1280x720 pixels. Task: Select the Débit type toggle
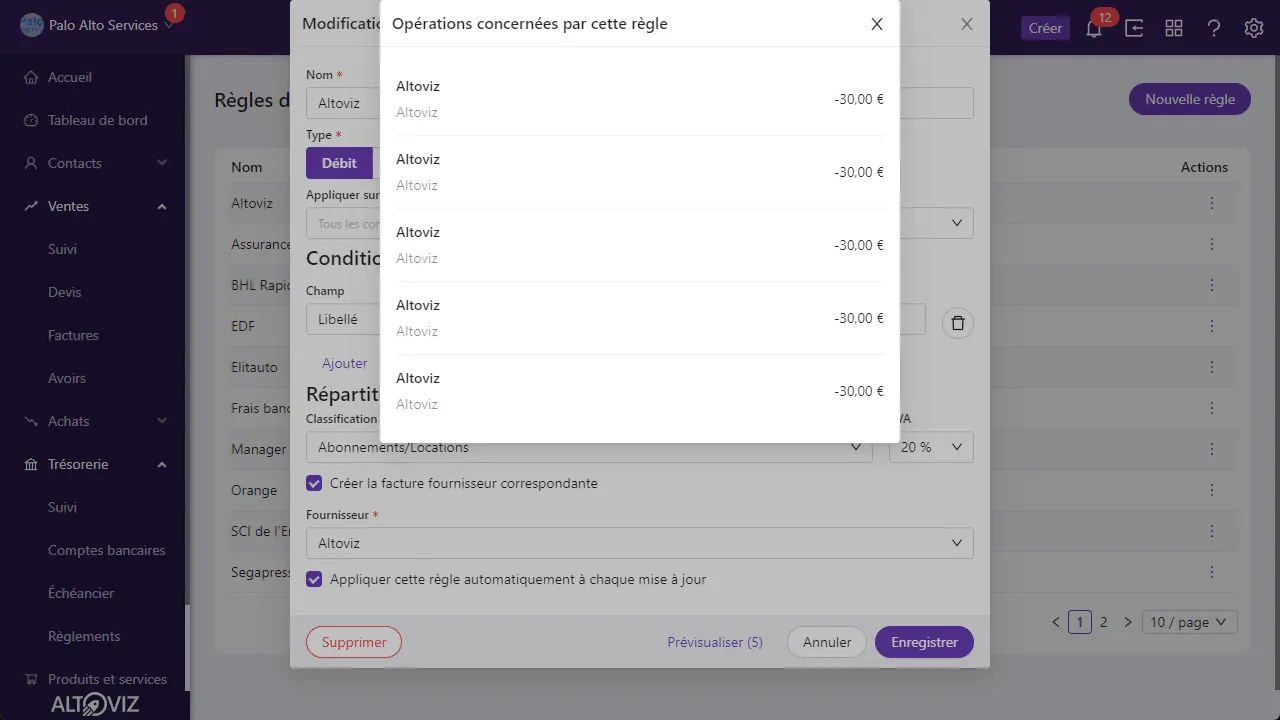pos(339,163)
